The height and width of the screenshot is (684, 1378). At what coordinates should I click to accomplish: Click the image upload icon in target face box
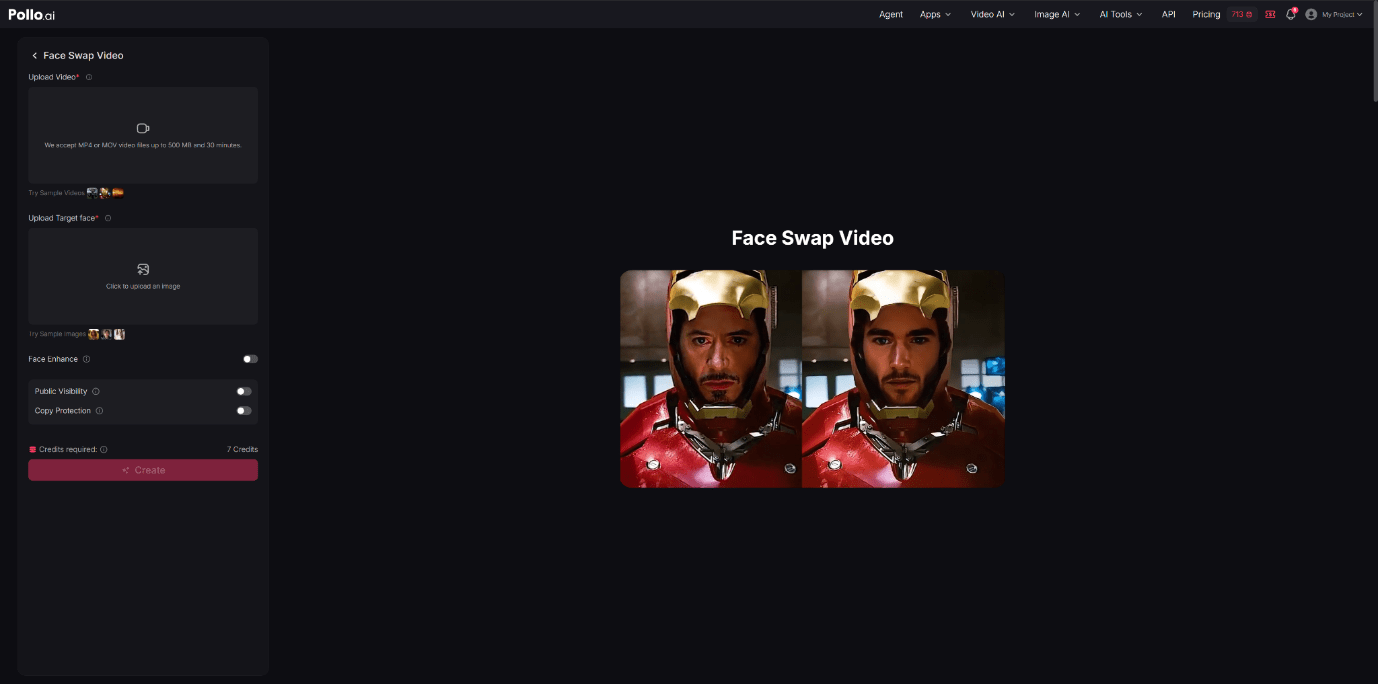143,269
